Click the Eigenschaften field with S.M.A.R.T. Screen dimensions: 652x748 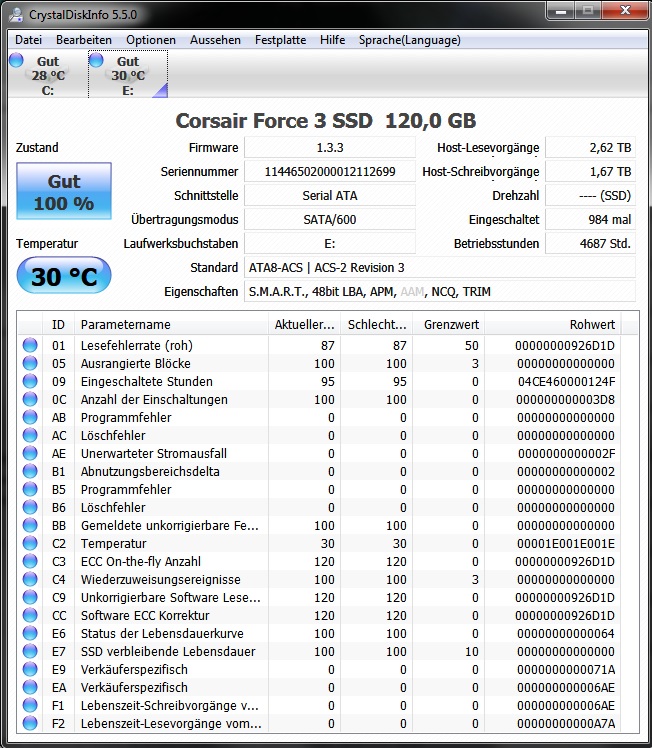(x=440, y=291)
